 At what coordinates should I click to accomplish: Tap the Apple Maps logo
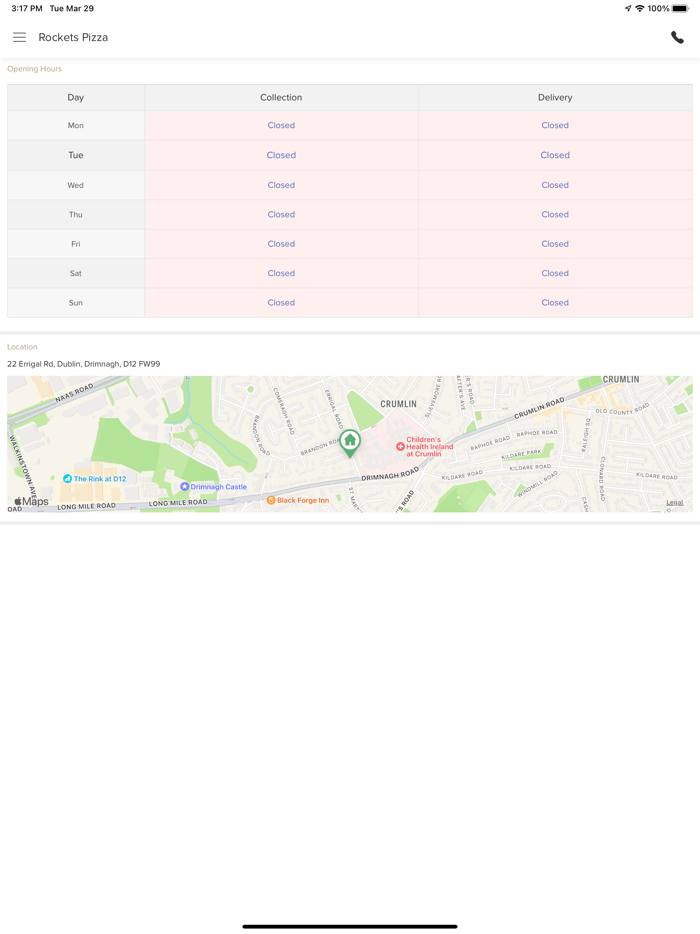(x=31, y=502)
